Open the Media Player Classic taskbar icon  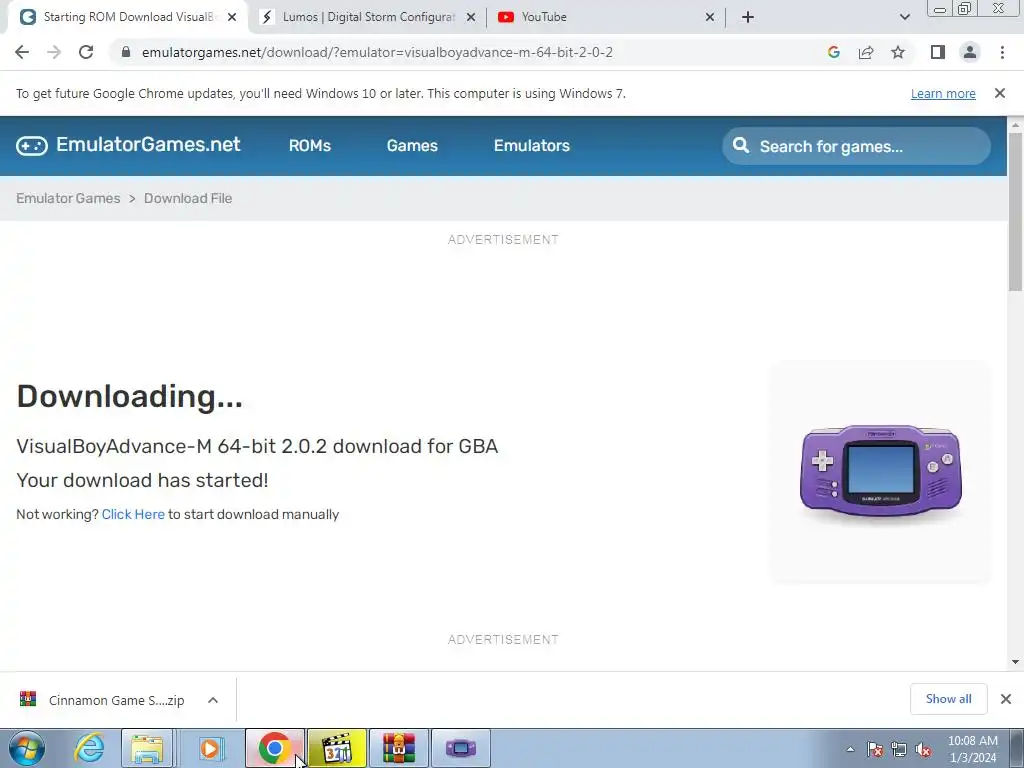[x=338, y=748]
